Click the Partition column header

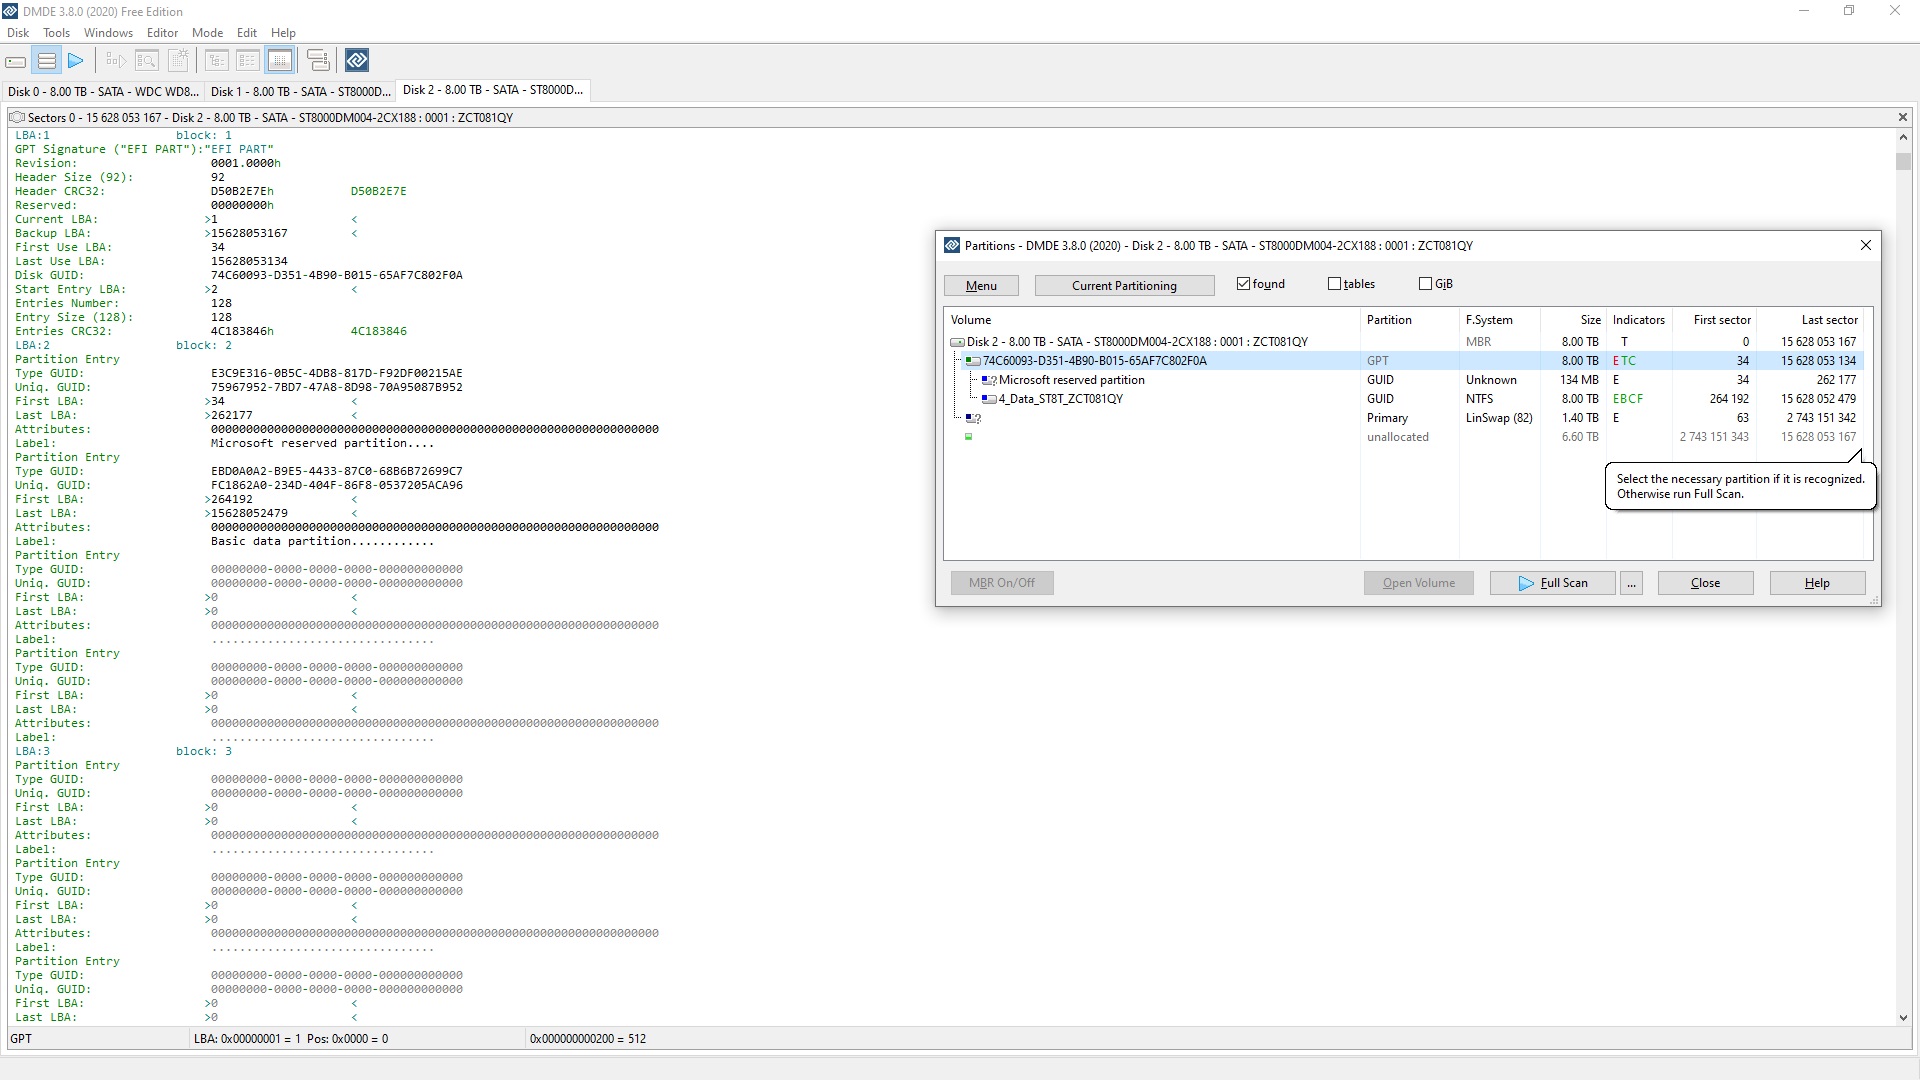(x=1410, y=320)
